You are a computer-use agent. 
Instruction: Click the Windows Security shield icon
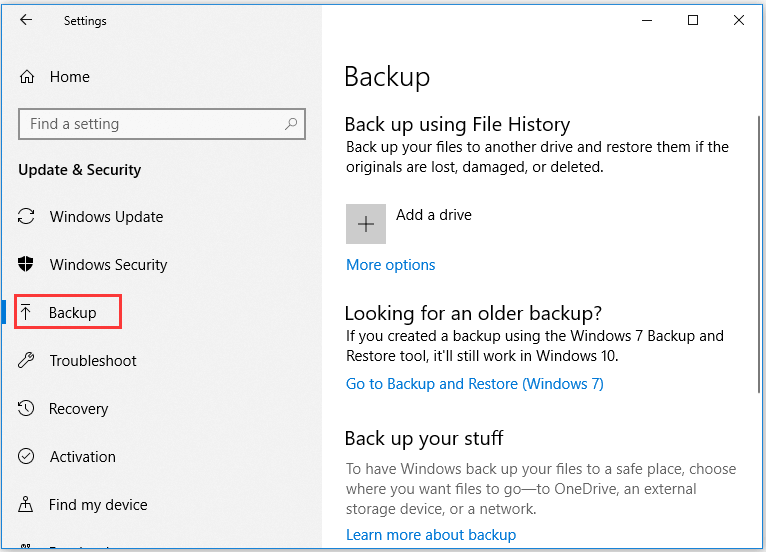(x=27, y=265)
